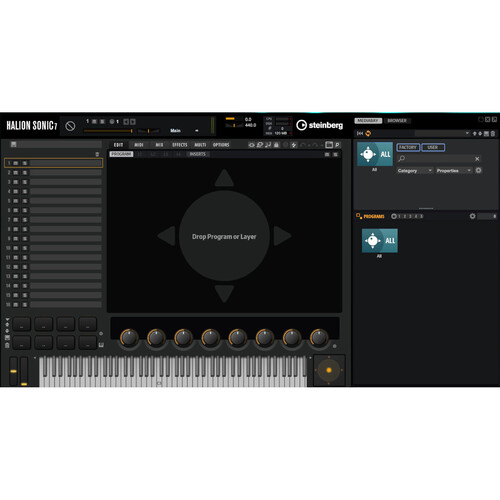
Task: Click the USER filter button
Action: (x=433, y=147)
